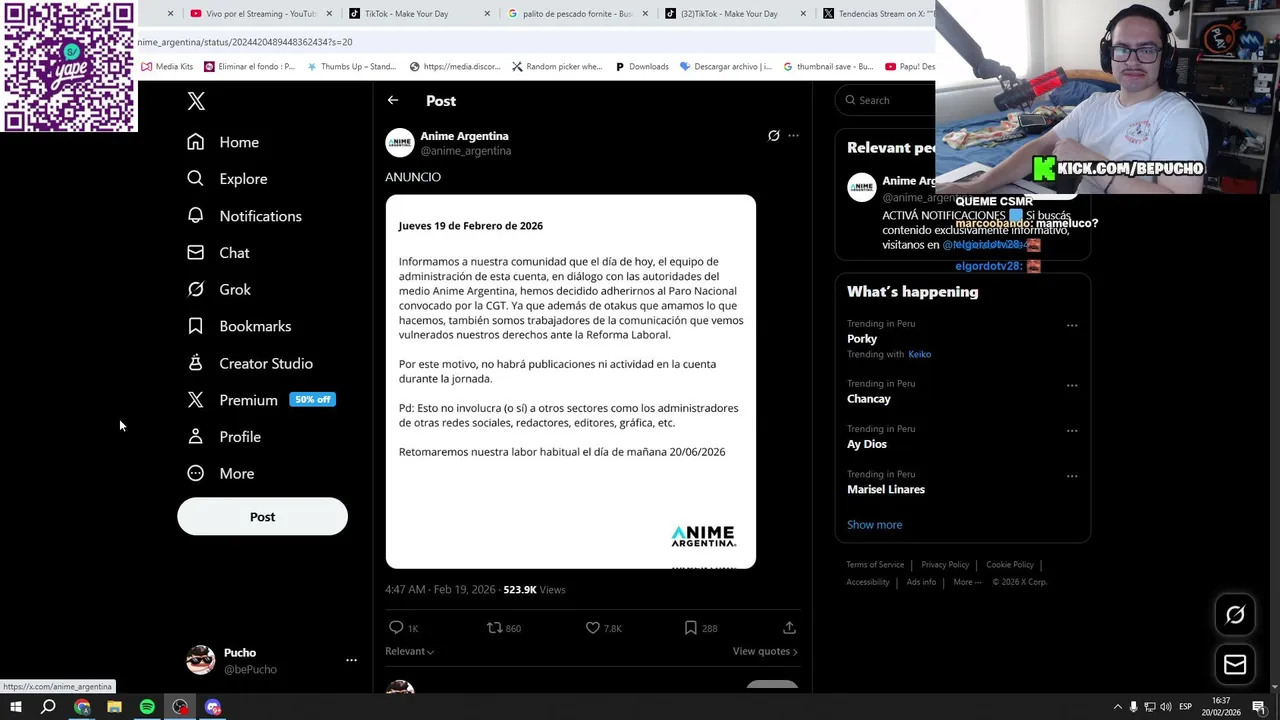Click the share icon under the post
Screen dimensions: 1280x720
[x=789, y=628]
